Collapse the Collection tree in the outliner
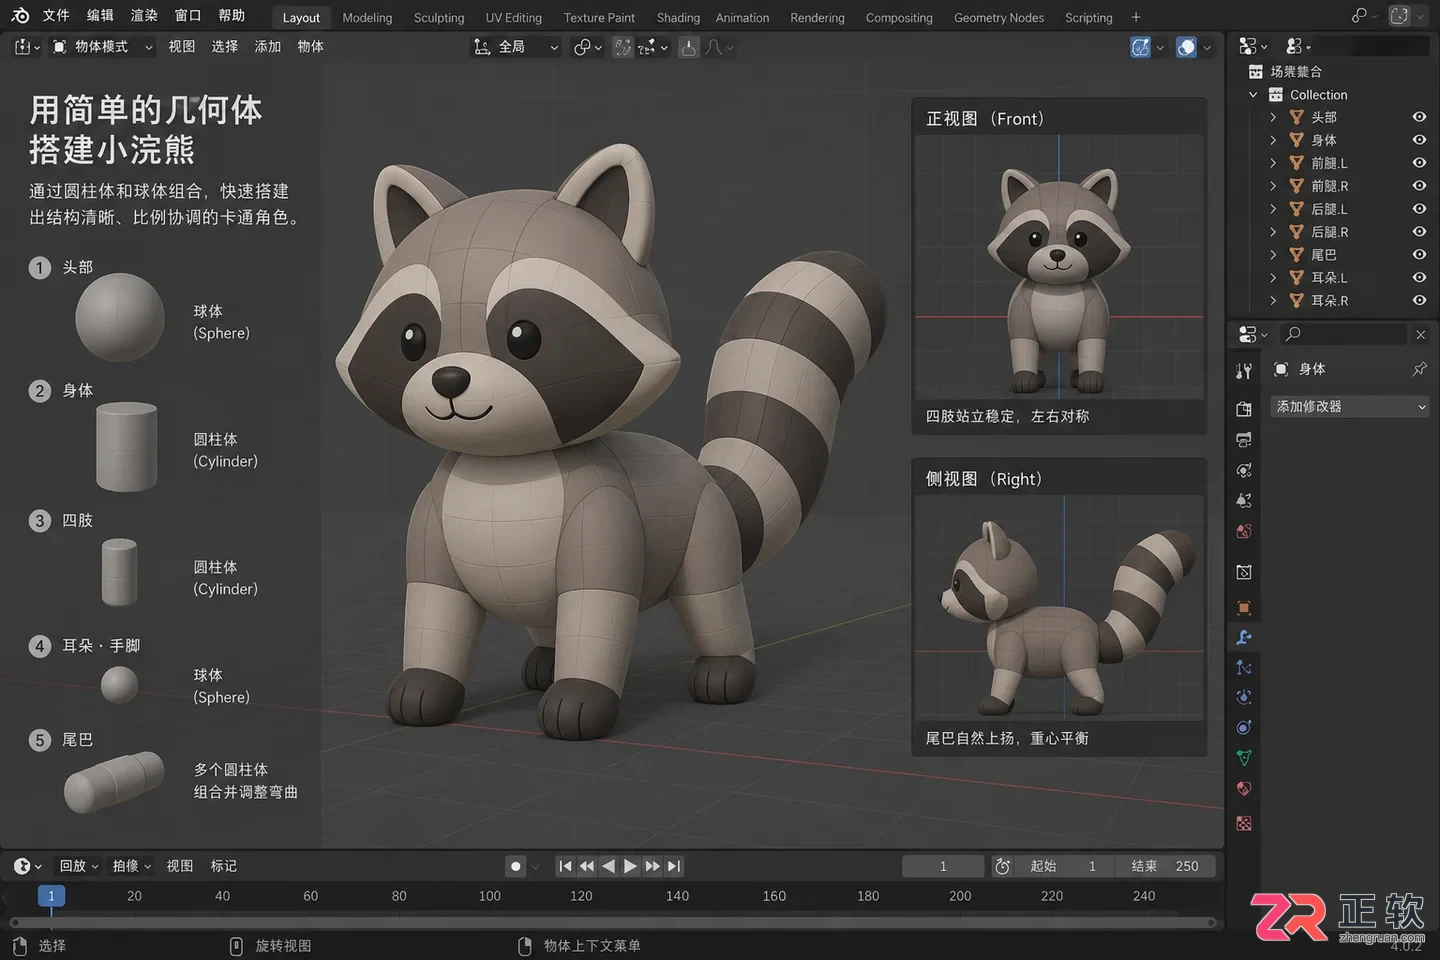Screen dimensions: 1440x960 click(x=1253, y=95)
